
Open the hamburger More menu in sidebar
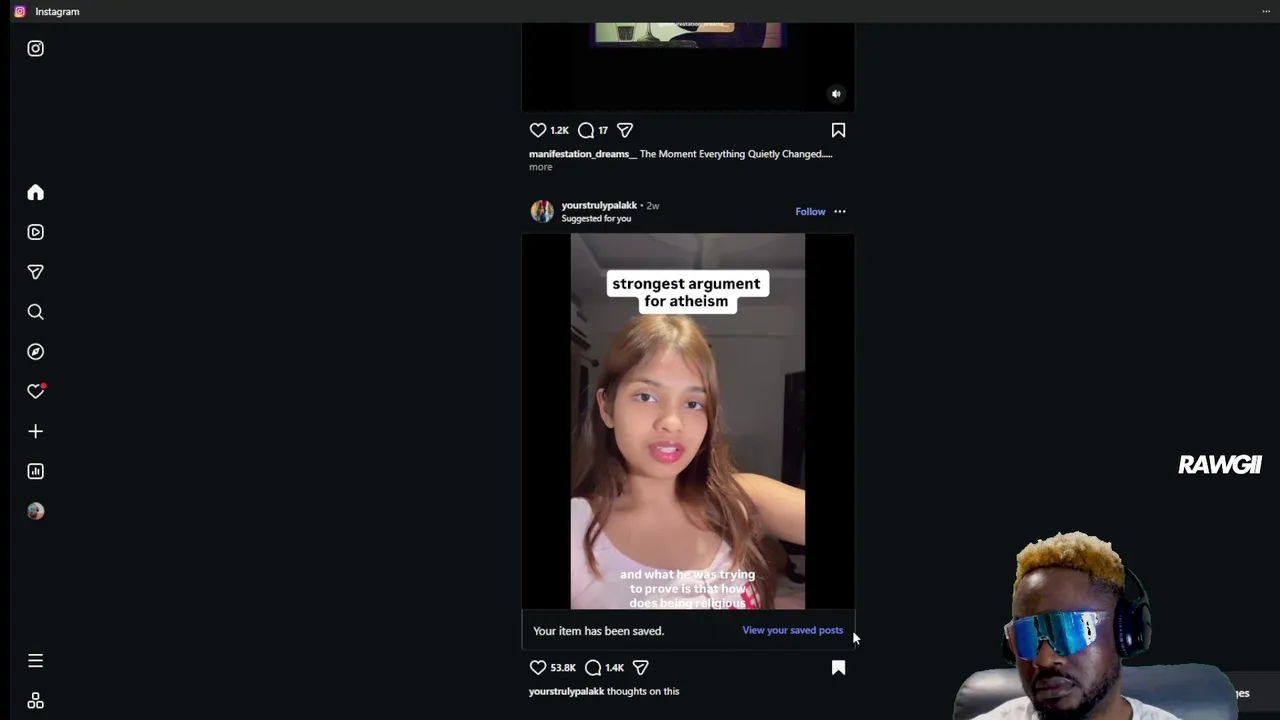[x=35, y=660]
